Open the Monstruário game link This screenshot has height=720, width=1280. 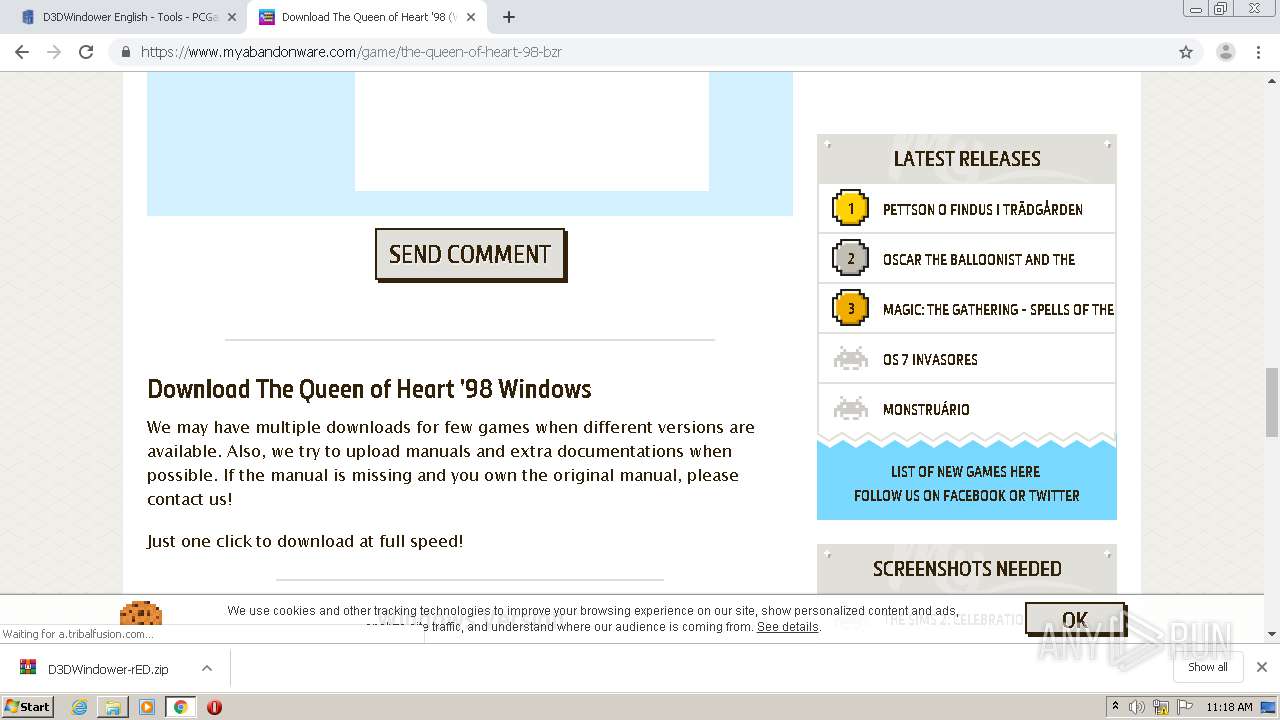click(x=926, y=409)
